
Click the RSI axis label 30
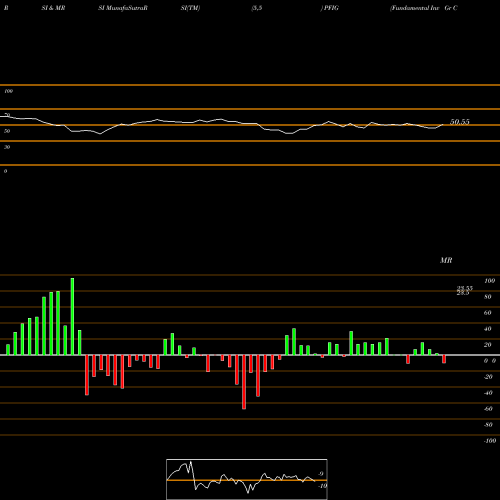point(7,147)
